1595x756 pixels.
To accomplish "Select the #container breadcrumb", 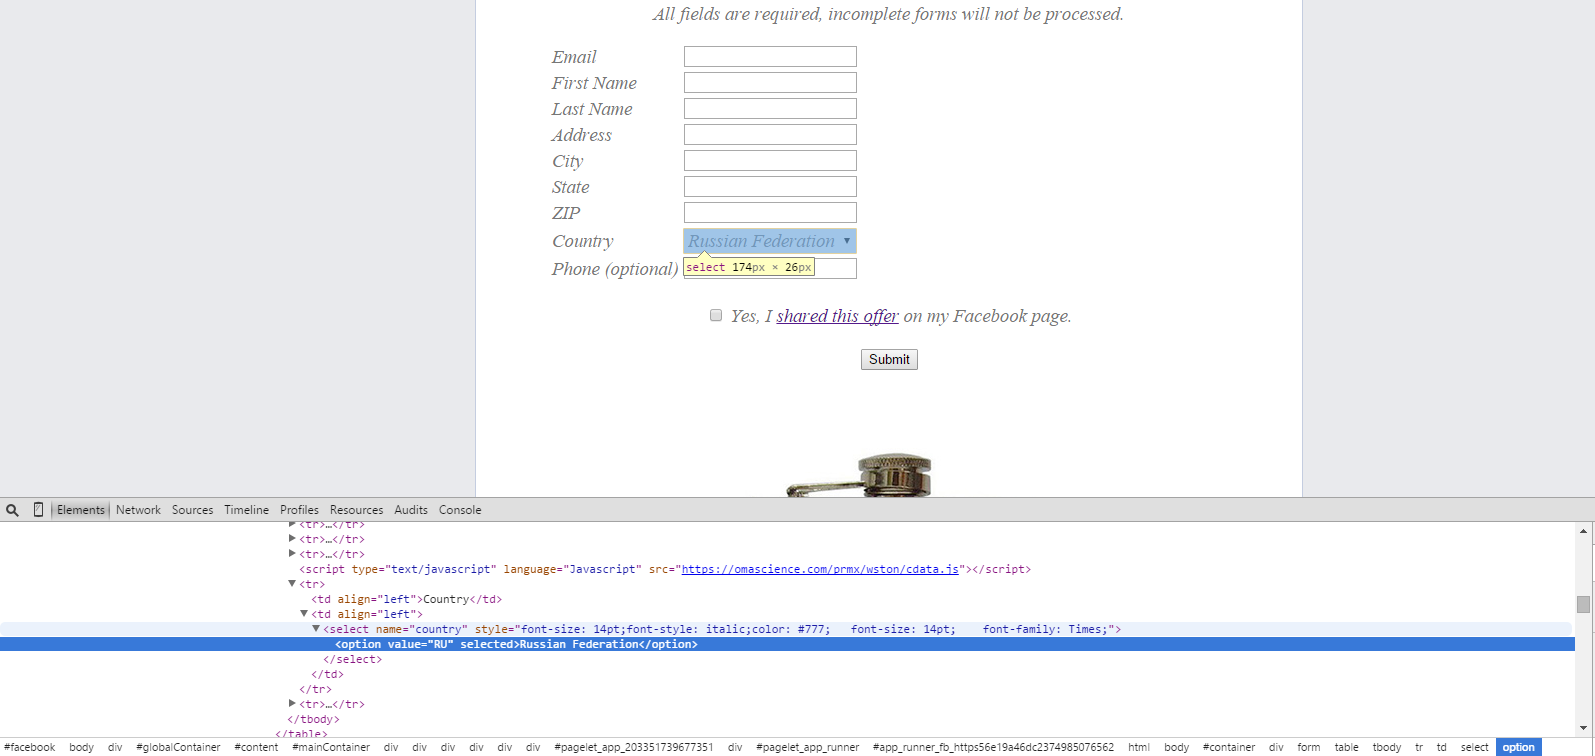I will pos(1229,747).
